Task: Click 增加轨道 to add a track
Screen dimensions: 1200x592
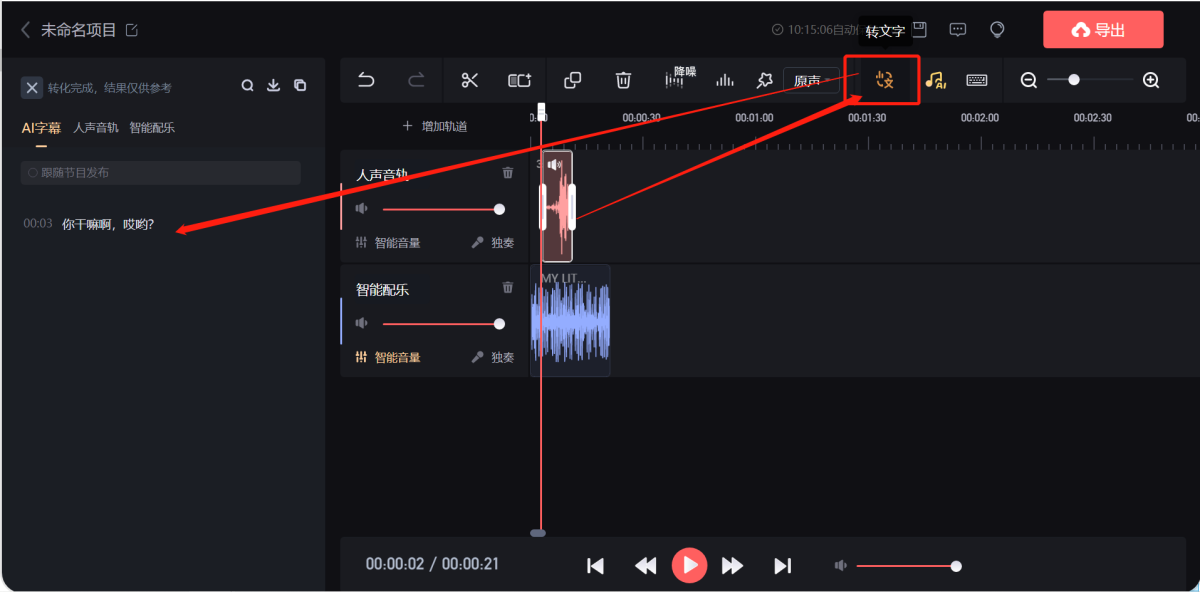Action: pos(435,127)
